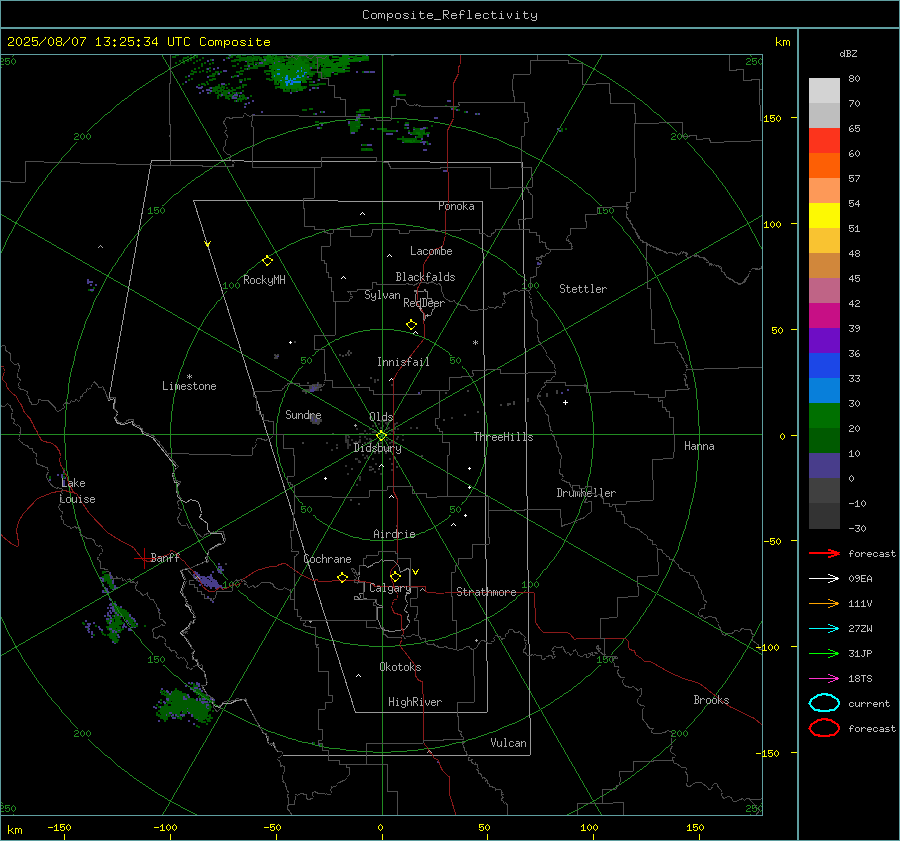Pick the red 65 dBZ color swatch
900x841 pixels.
(x=824, y=140)
